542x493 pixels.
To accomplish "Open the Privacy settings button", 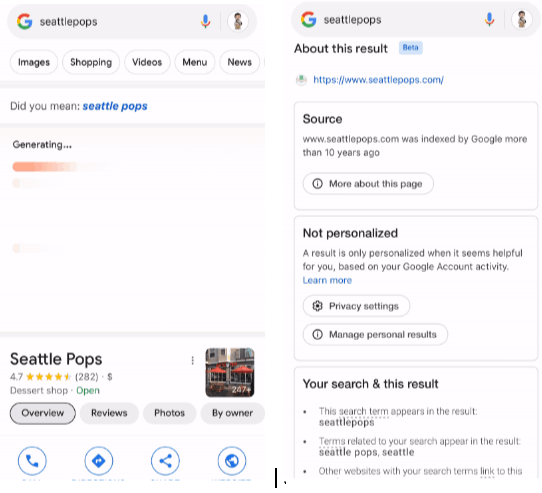I will [x=356, y=306].
